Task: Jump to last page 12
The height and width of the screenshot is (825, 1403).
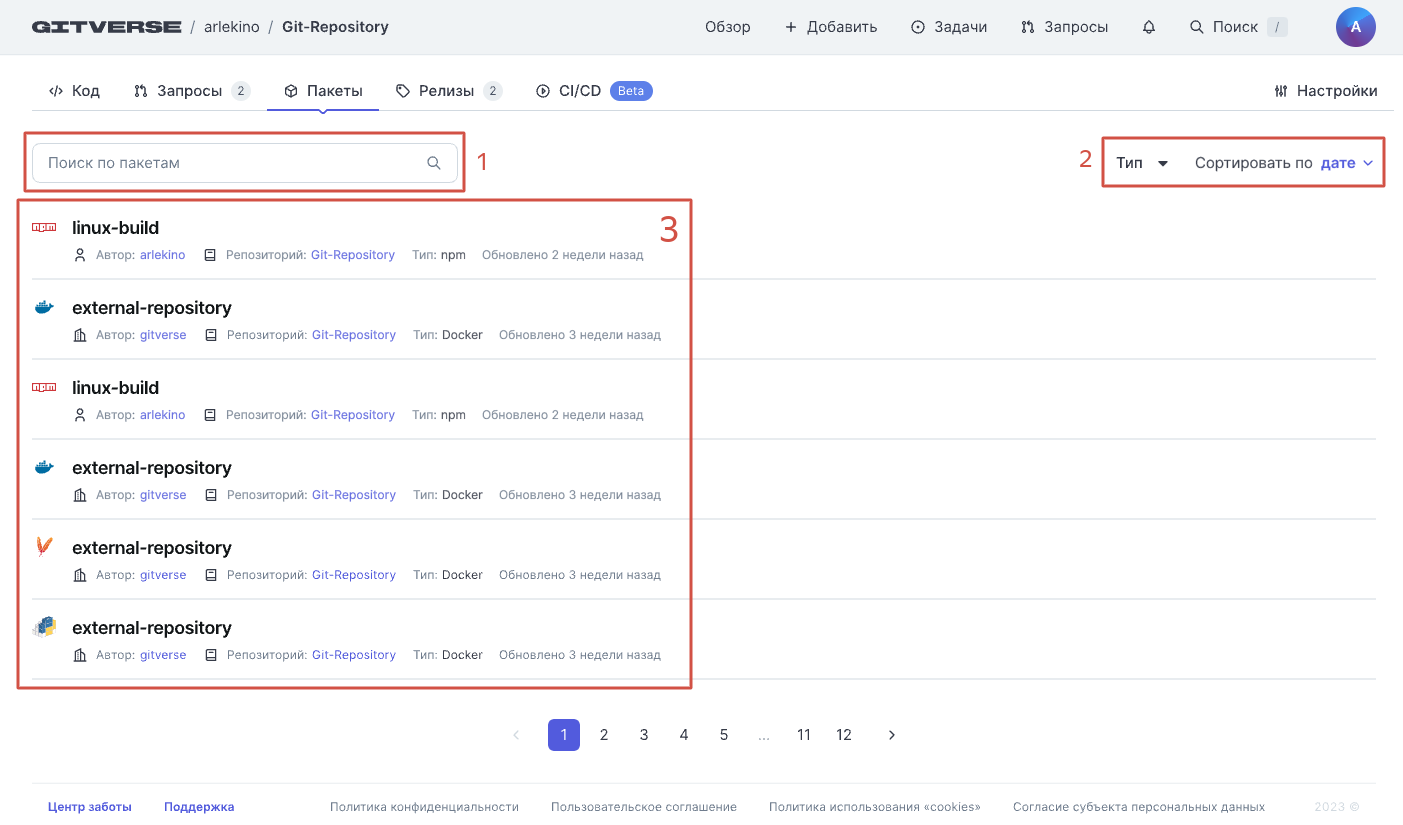Action: coord(844,735)
